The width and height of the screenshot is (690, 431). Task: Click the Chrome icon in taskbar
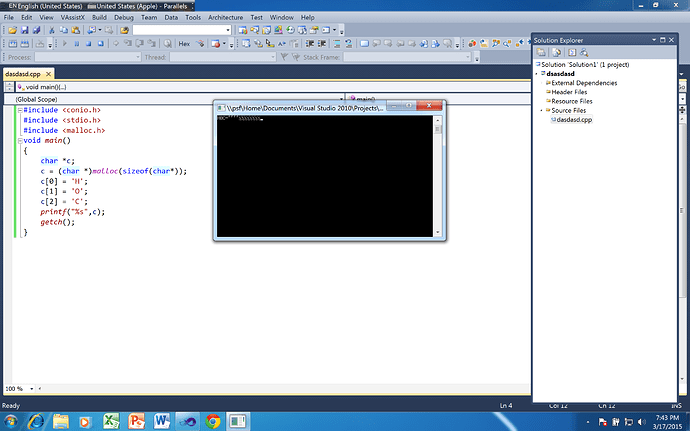click(x=213, y=421)
